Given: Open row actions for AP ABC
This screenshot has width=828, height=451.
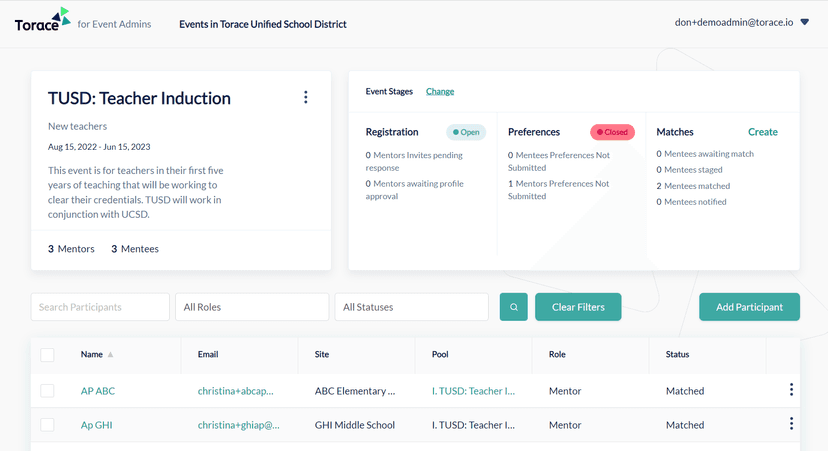Looking at the screenshot, I should point(791,390).
